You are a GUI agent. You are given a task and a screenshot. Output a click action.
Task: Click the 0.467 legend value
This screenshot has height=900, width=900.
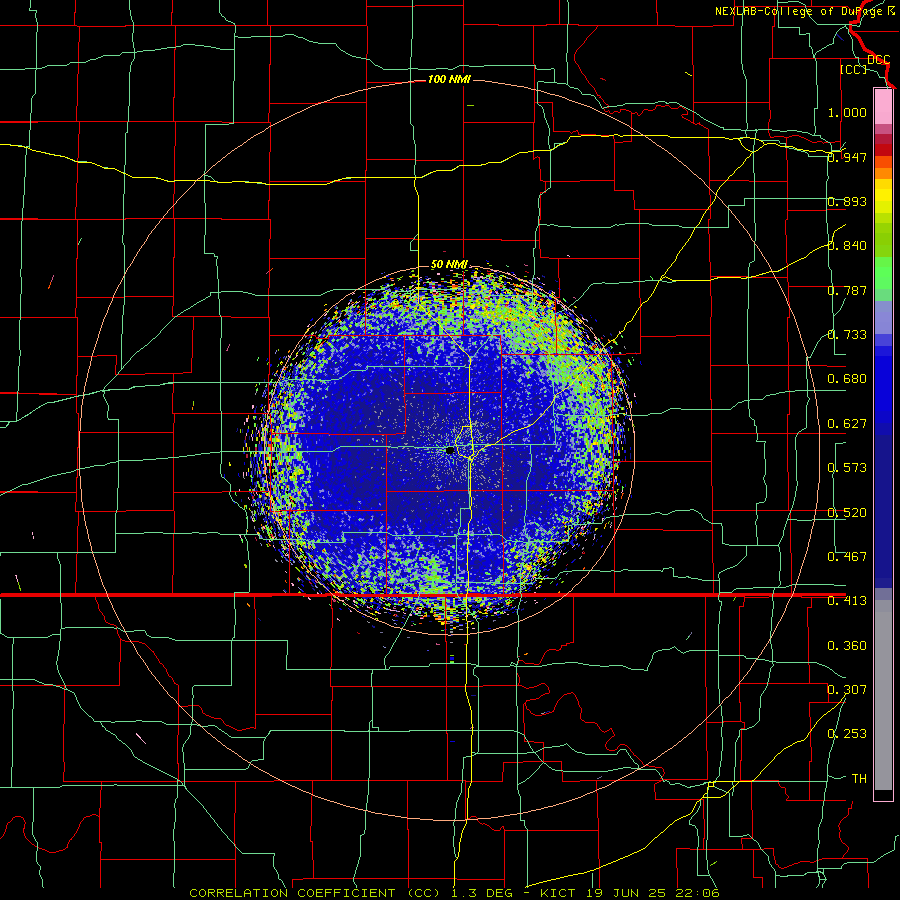click(847, 557)
